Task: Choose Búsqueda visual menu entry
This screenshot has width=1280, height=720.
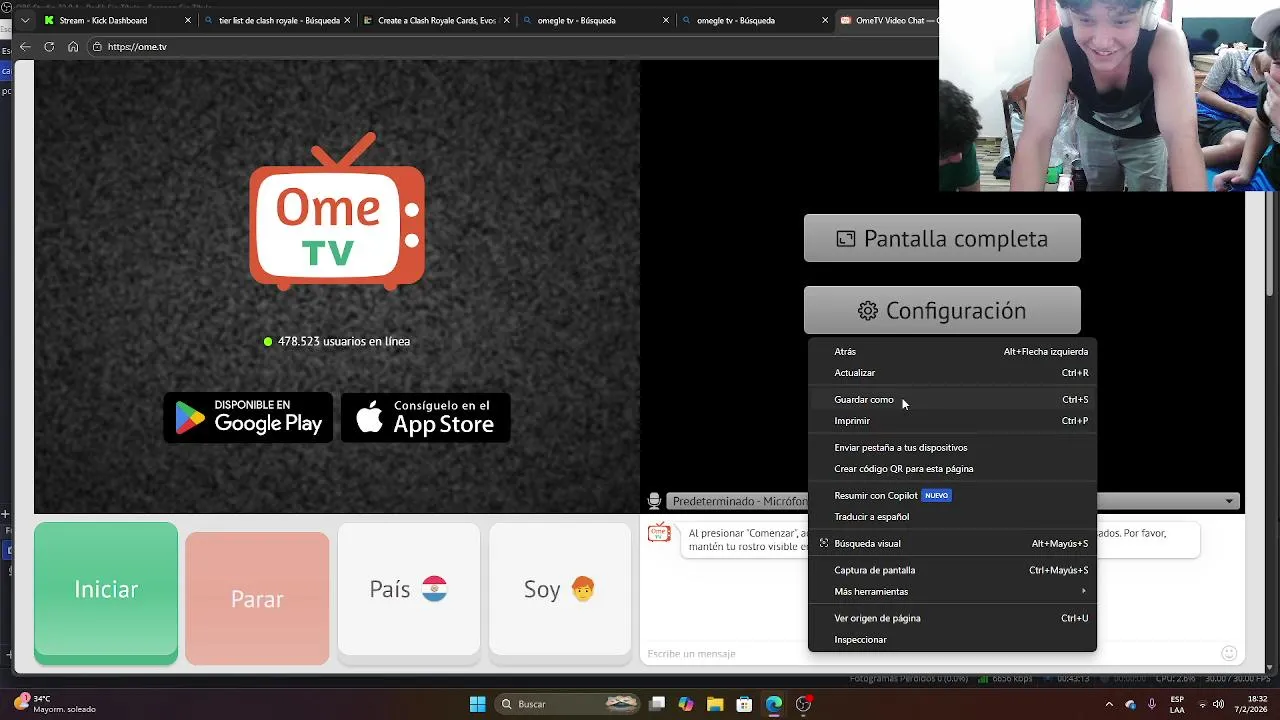Action: [x=952, y=544]
